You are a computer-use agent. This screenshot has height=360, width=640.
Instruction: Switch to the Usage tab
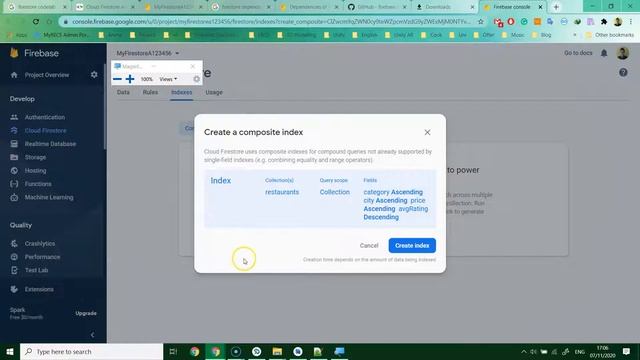coord(214,92)
